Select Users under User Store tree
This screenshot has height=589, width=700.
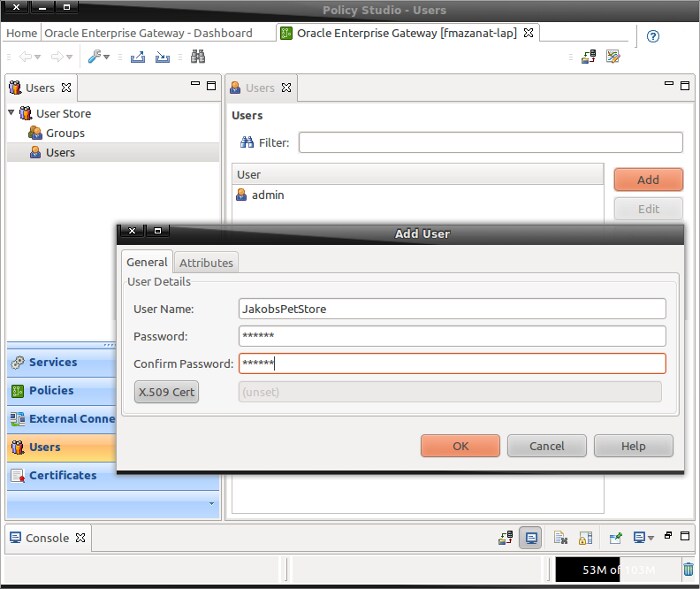[x=60, y=152]
